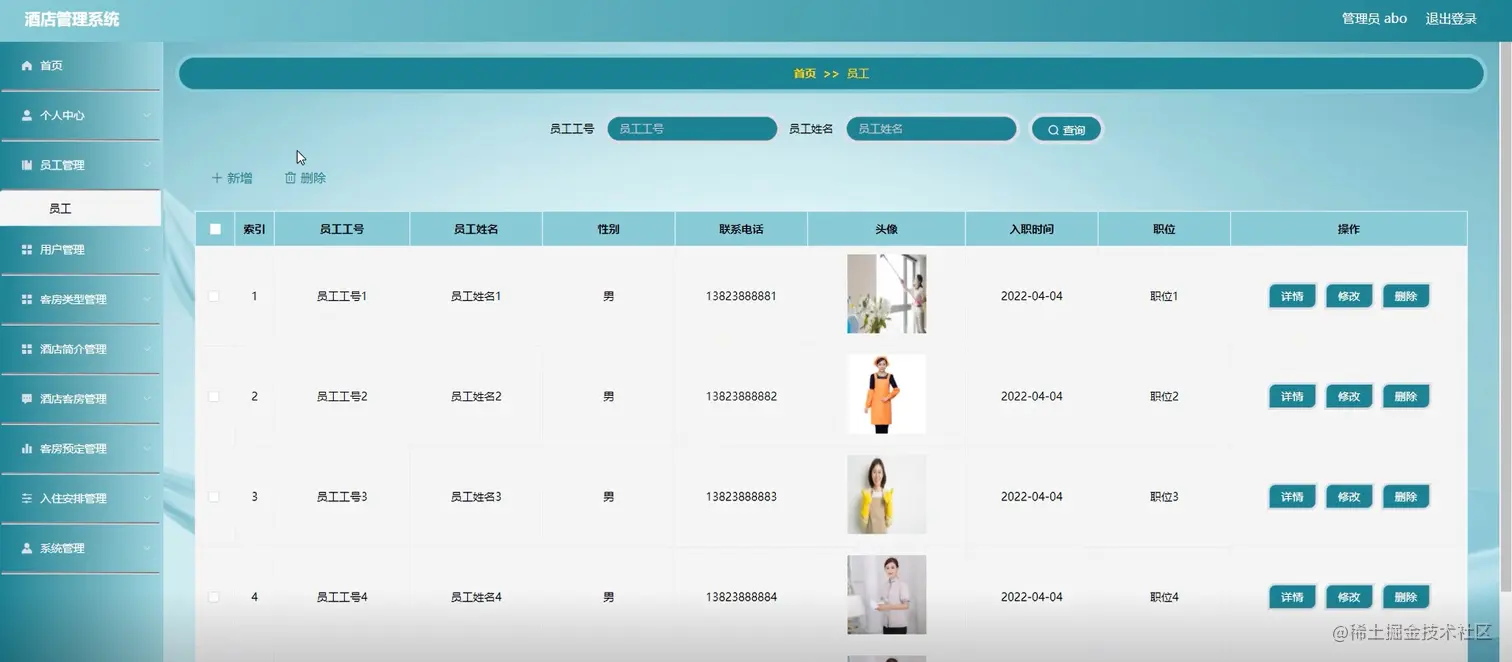Toggle the select-all checkbox in table header
Image resolution: width=1512 pixels, height=662 pixels.
[215, 229]
